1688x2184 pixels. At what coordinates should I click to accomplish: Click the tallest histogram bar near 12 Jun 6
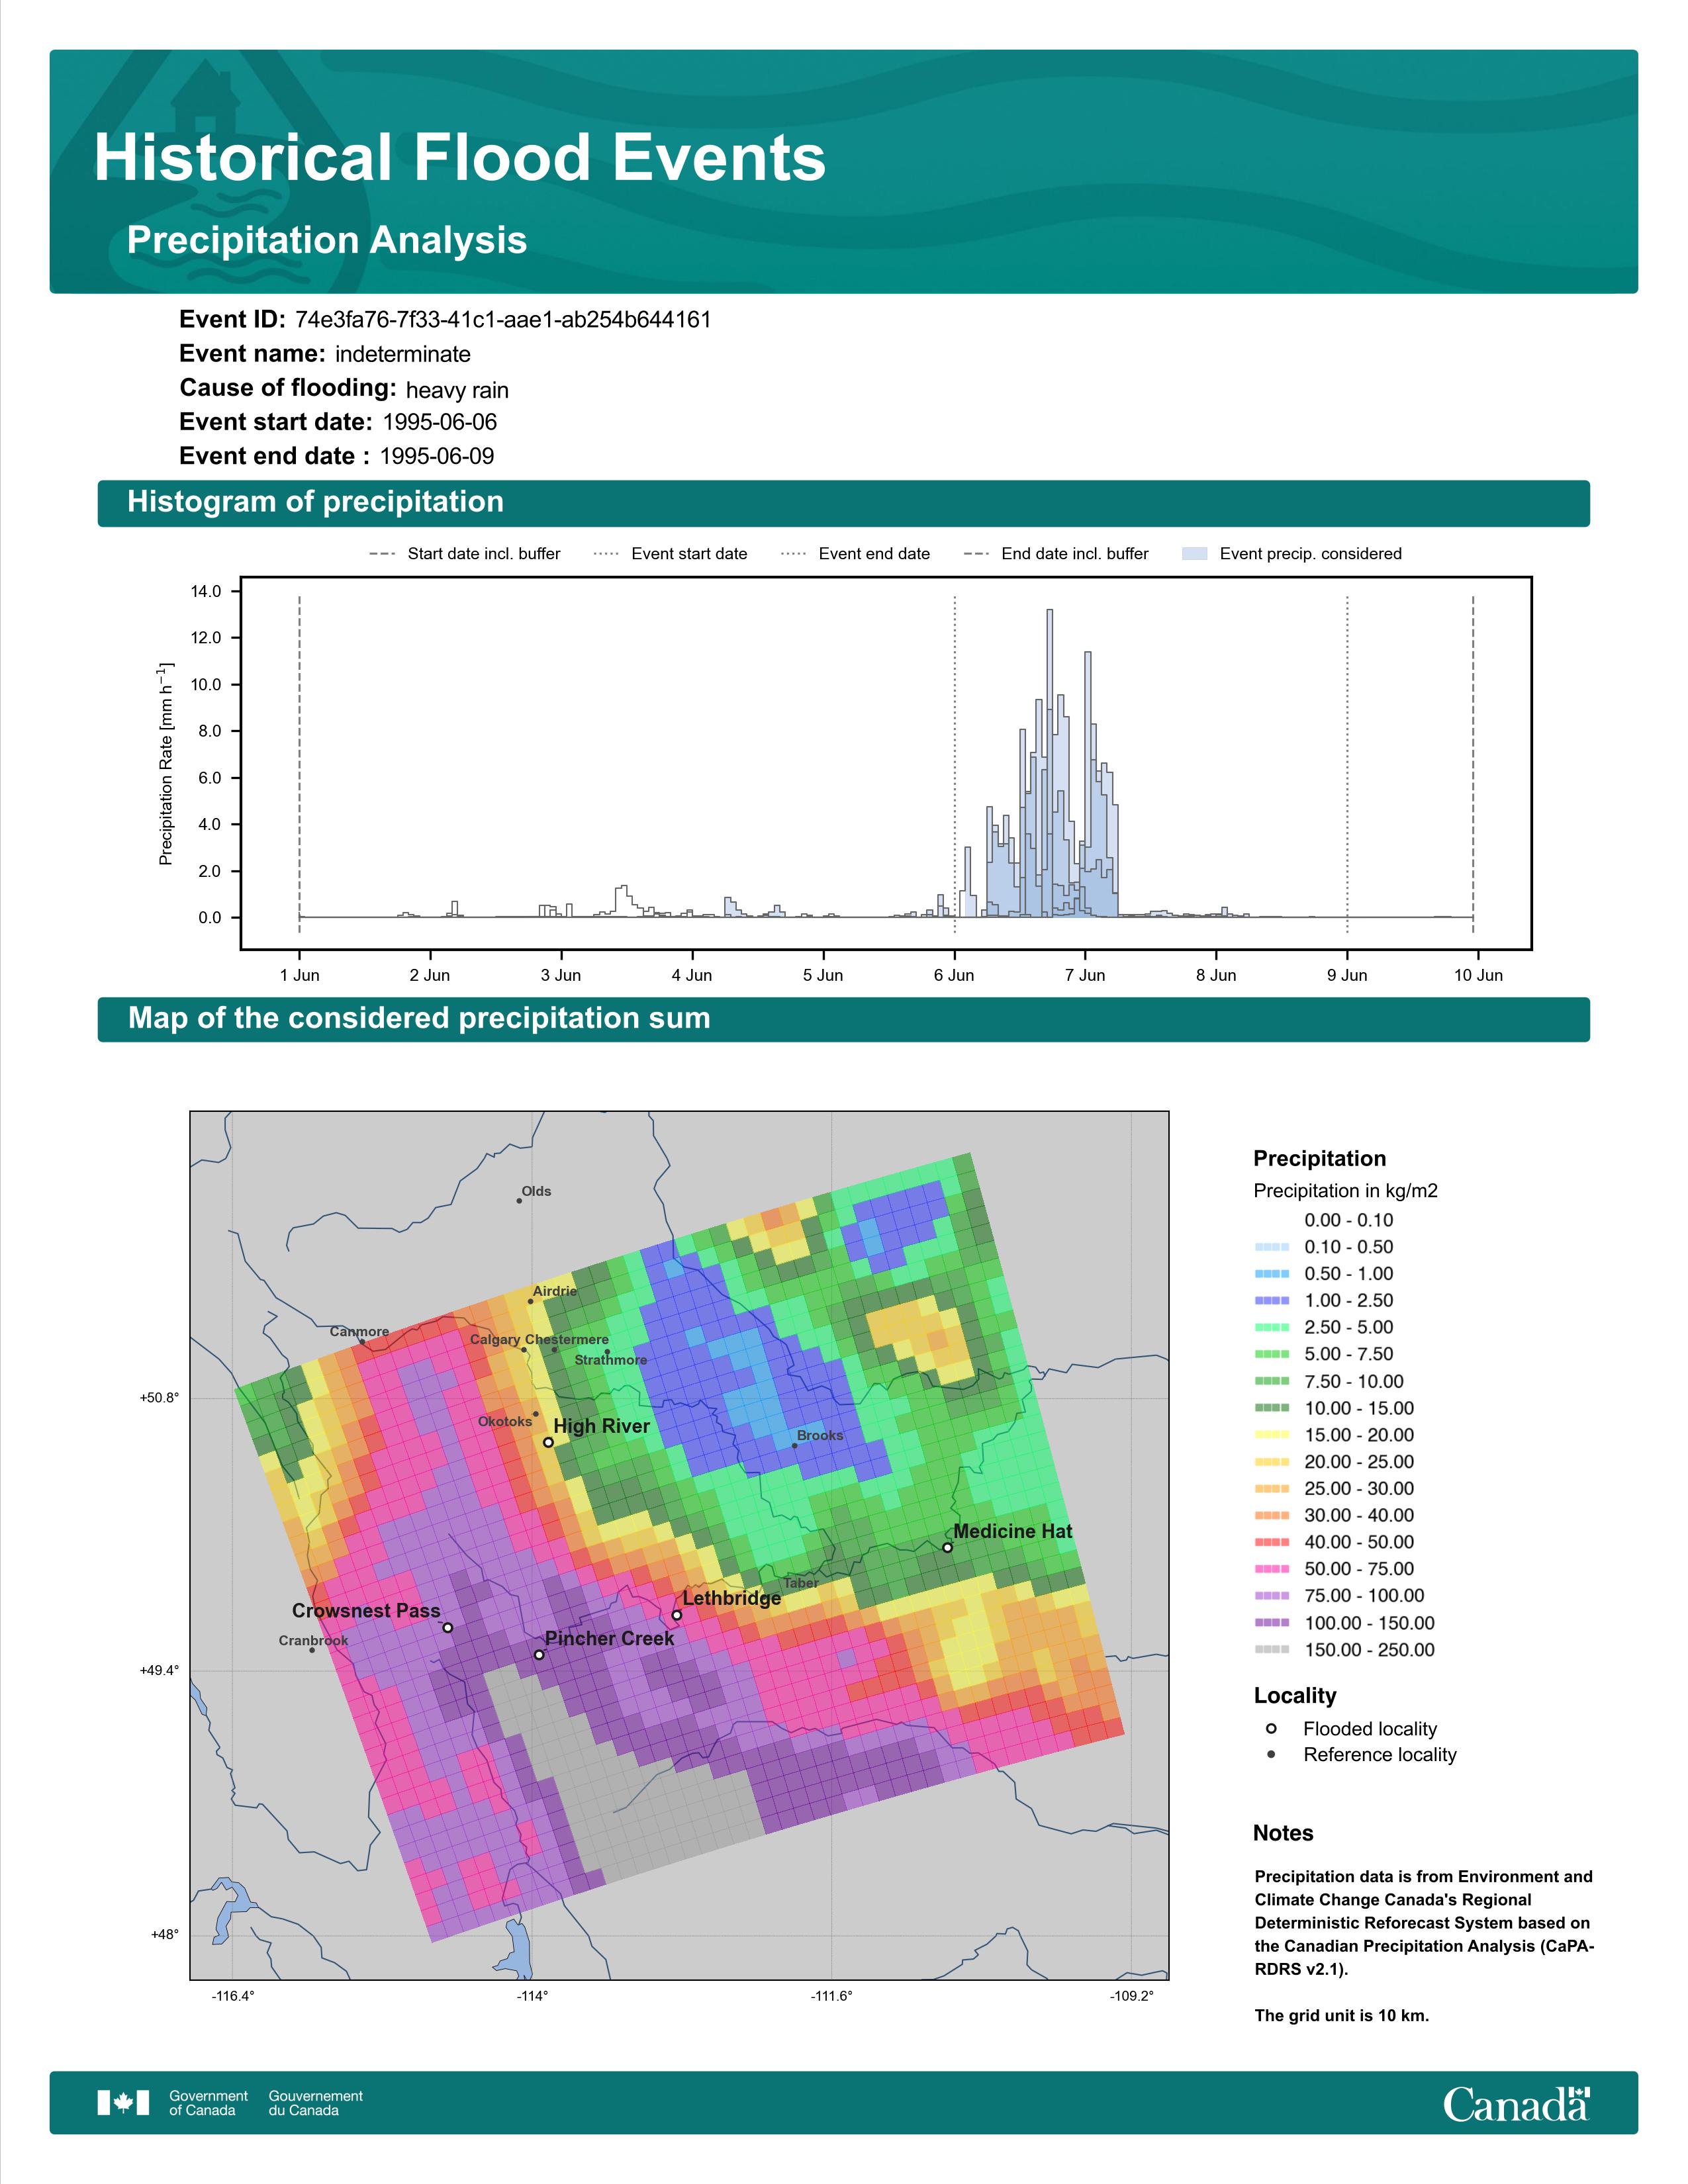pyautogui.click(x=1049, y=762)
